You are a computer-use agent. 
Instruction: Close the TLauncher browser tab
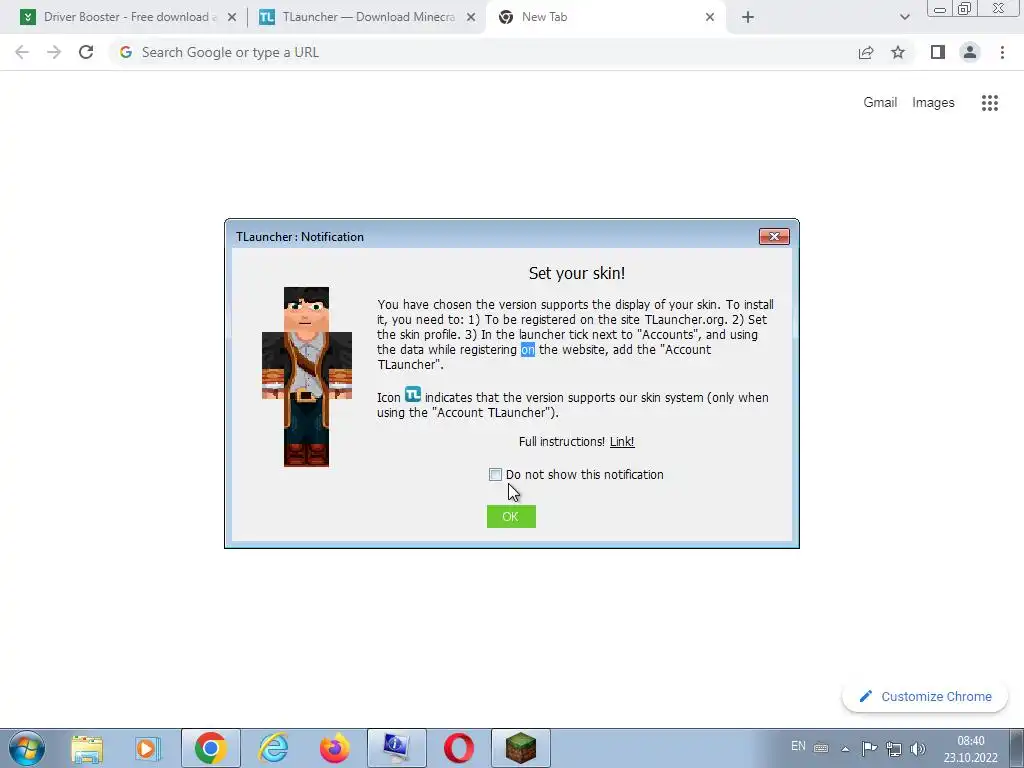click(x=471, y=18)
